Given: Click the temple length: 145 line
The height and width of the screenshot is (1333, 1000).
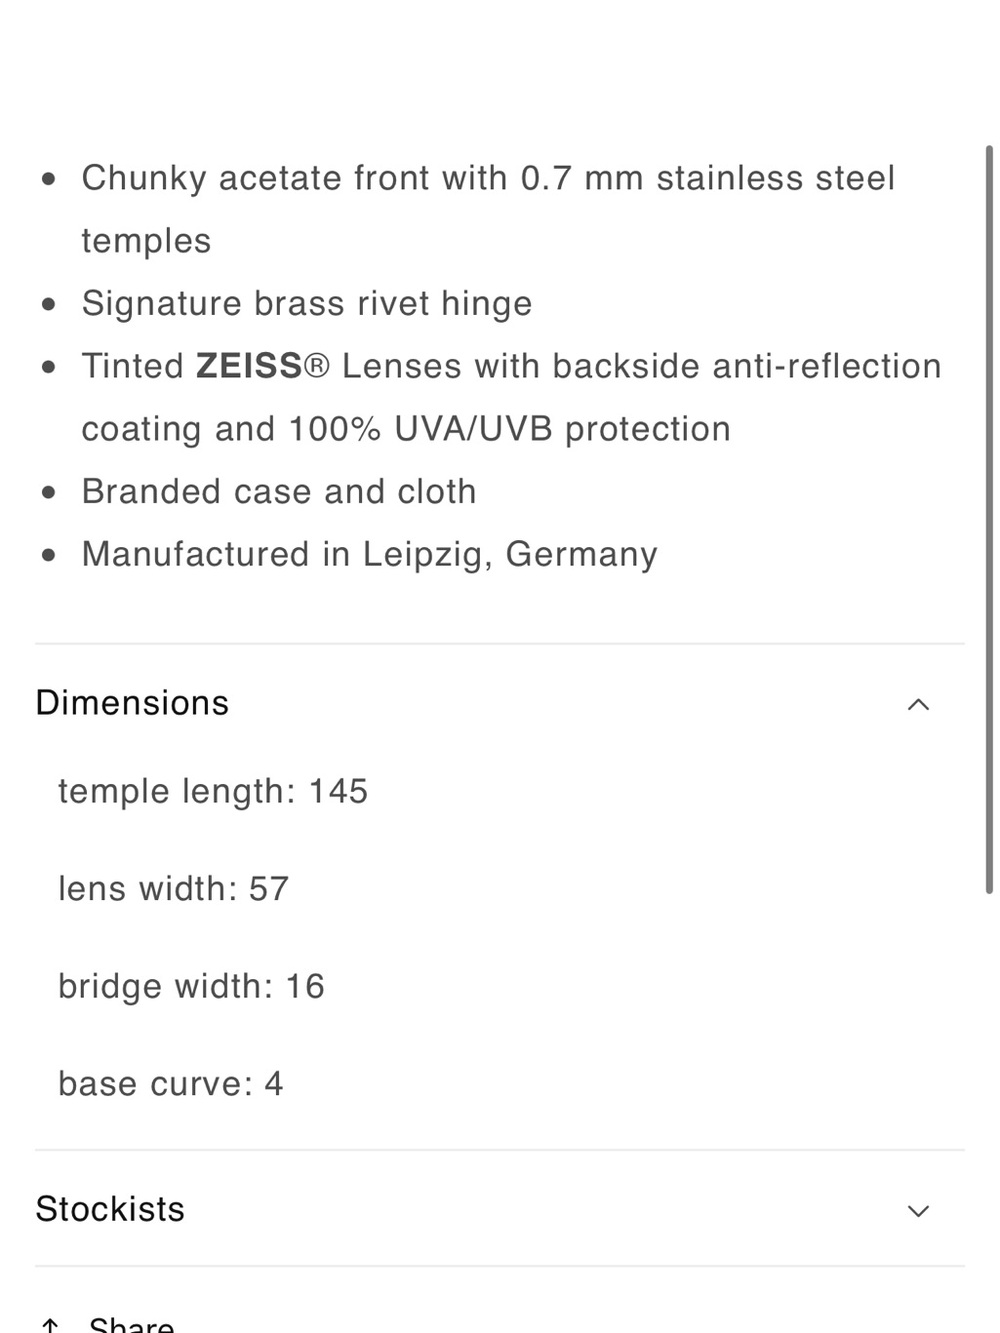Looking at the screenshot, I should coord(213,792).
